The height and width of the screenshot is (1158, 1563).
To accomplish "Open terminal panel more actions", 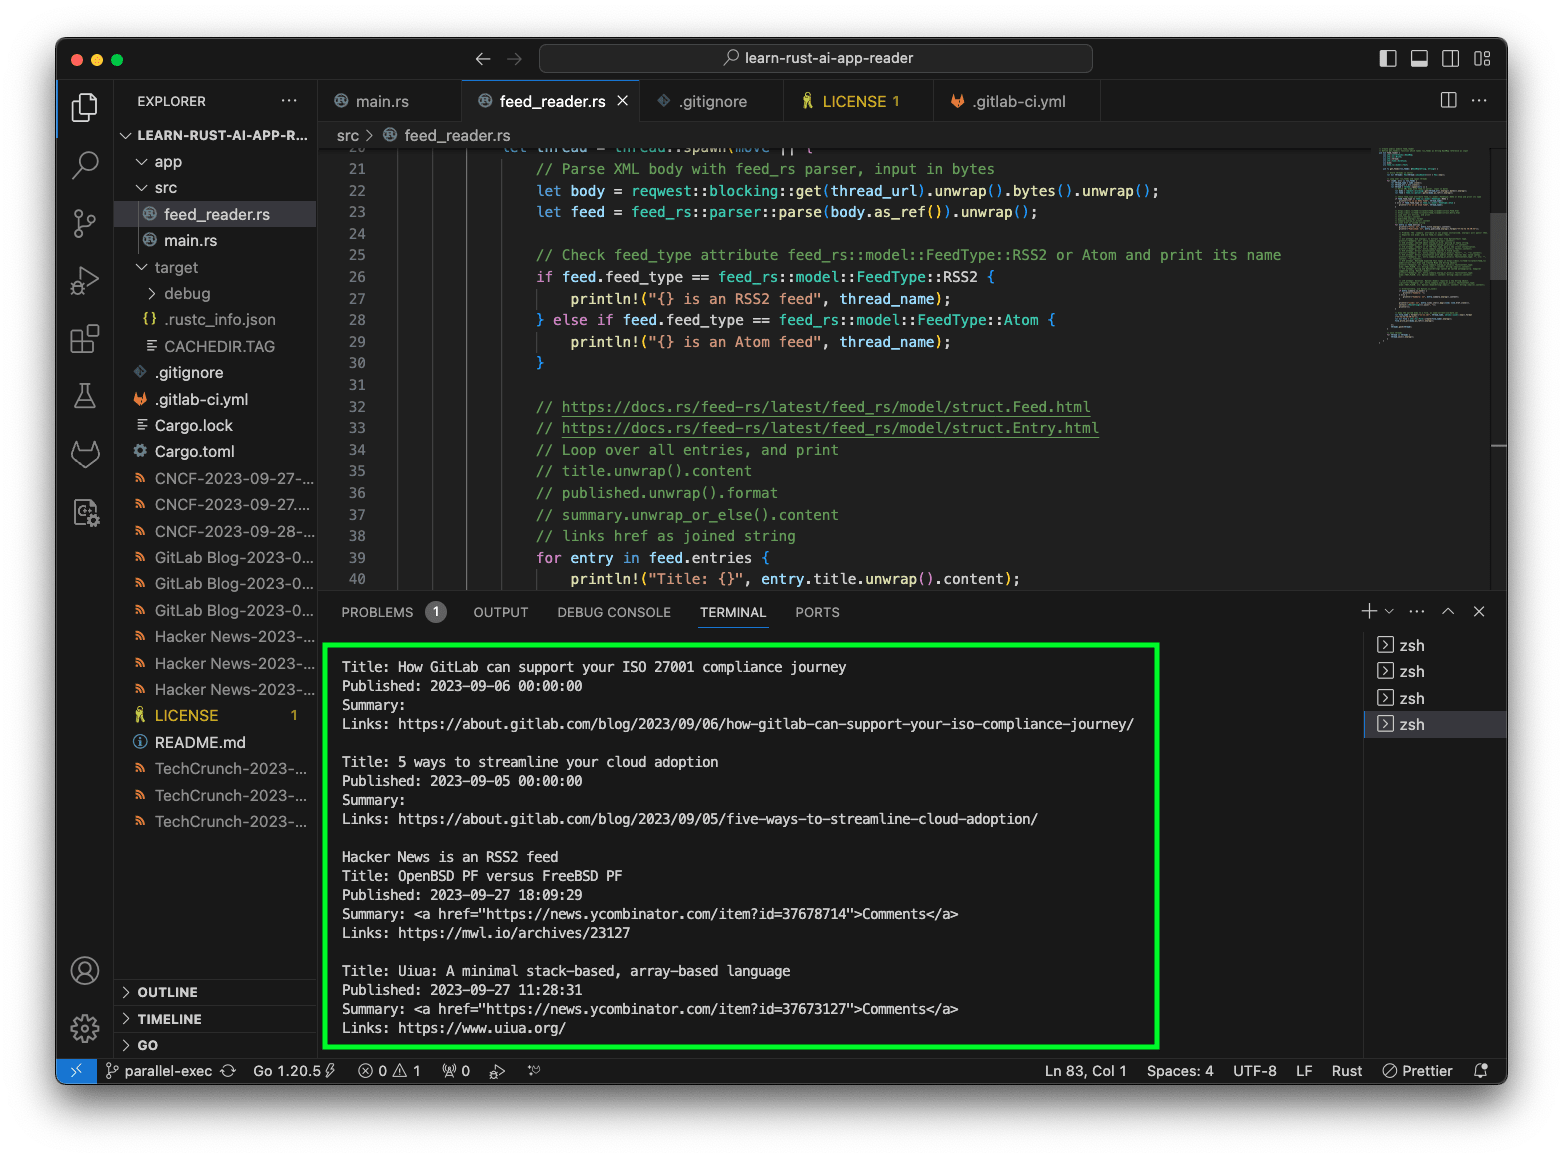I will pyautogui.click(x=1417, y=611).
